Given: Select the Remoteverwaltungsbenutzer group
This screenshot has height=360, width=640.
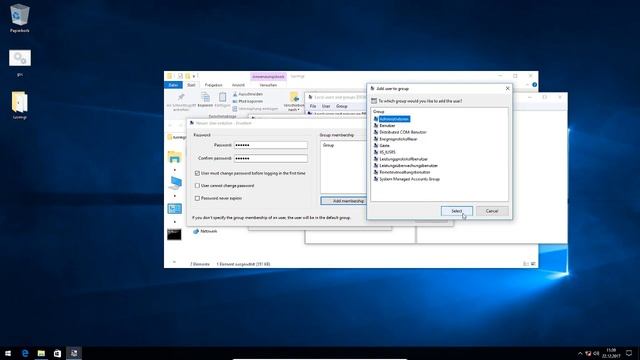Looking at the screenshot, I should point(404,172).
